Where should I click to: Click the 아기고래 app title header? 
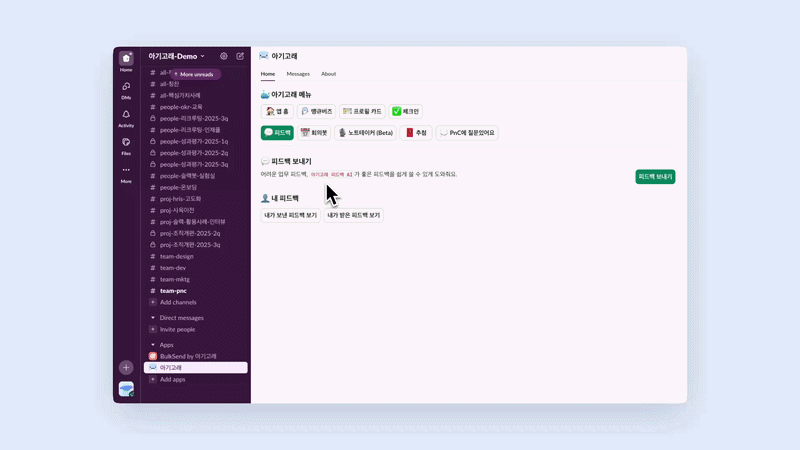click(279, 56)
